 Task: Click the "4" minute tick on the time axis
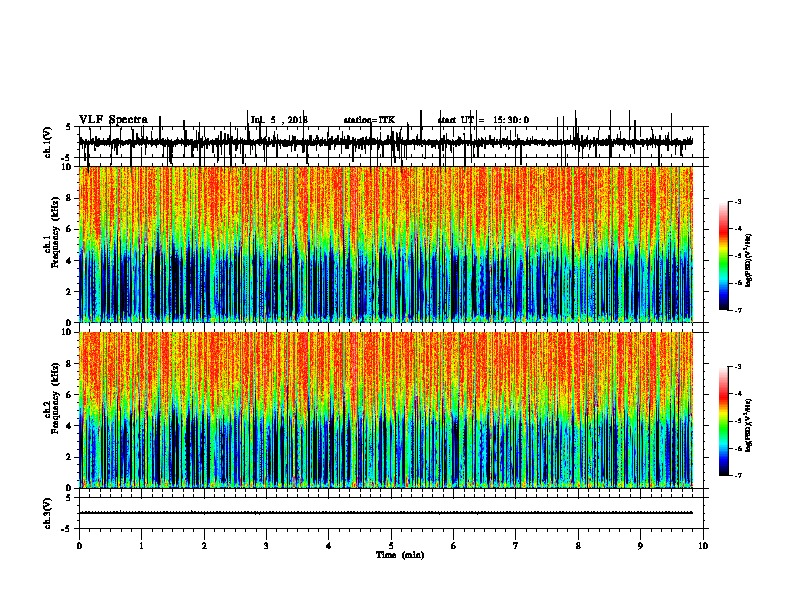328,546
